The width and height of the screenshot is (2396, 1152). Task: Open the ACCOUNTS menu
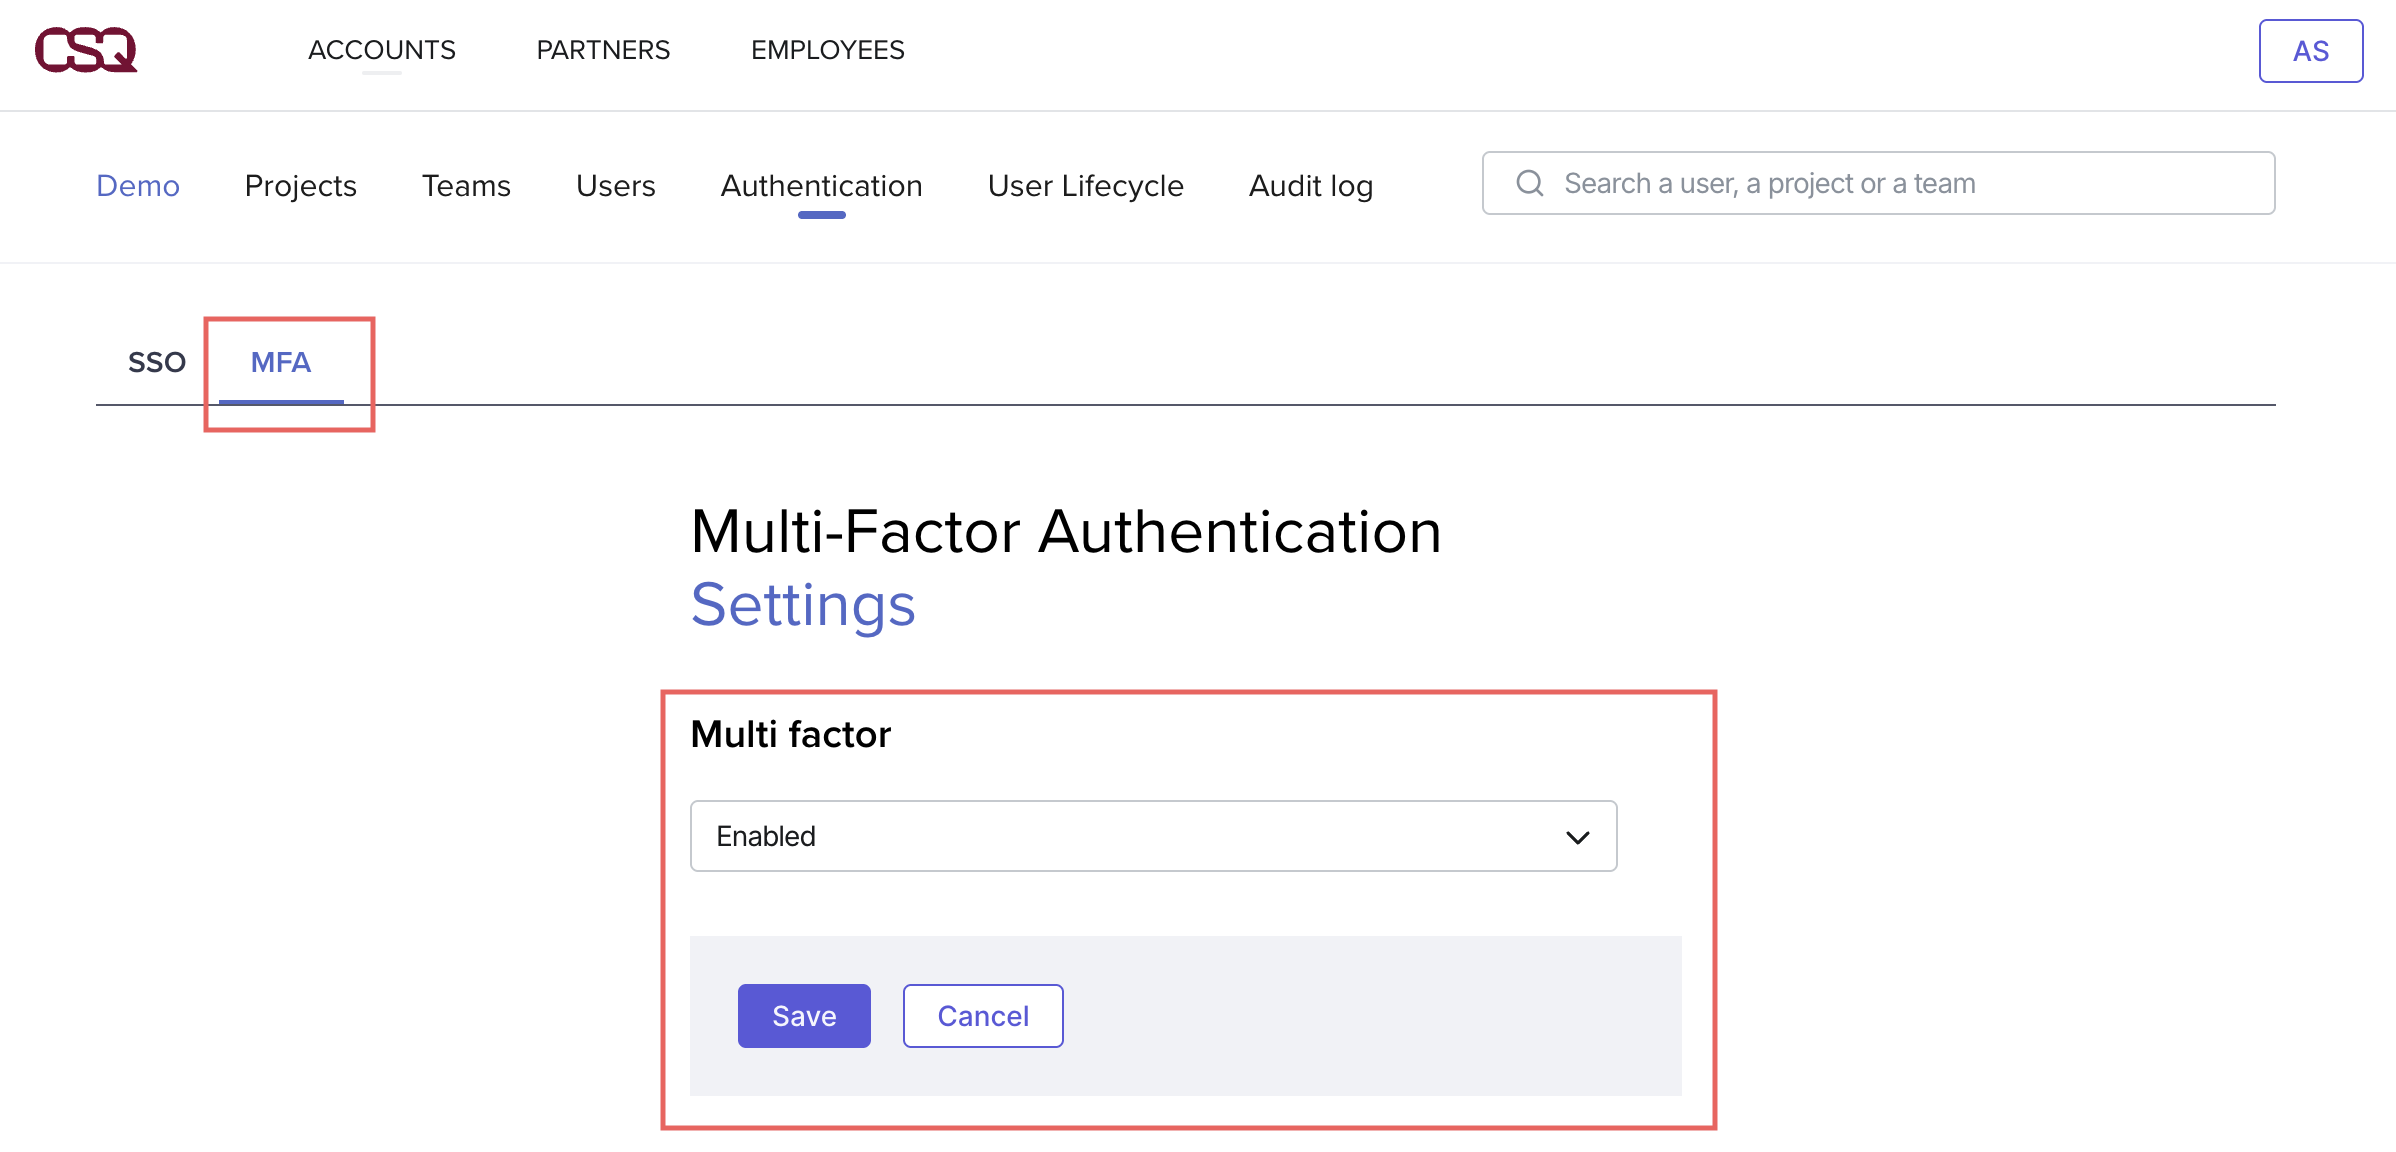point(382,50)
